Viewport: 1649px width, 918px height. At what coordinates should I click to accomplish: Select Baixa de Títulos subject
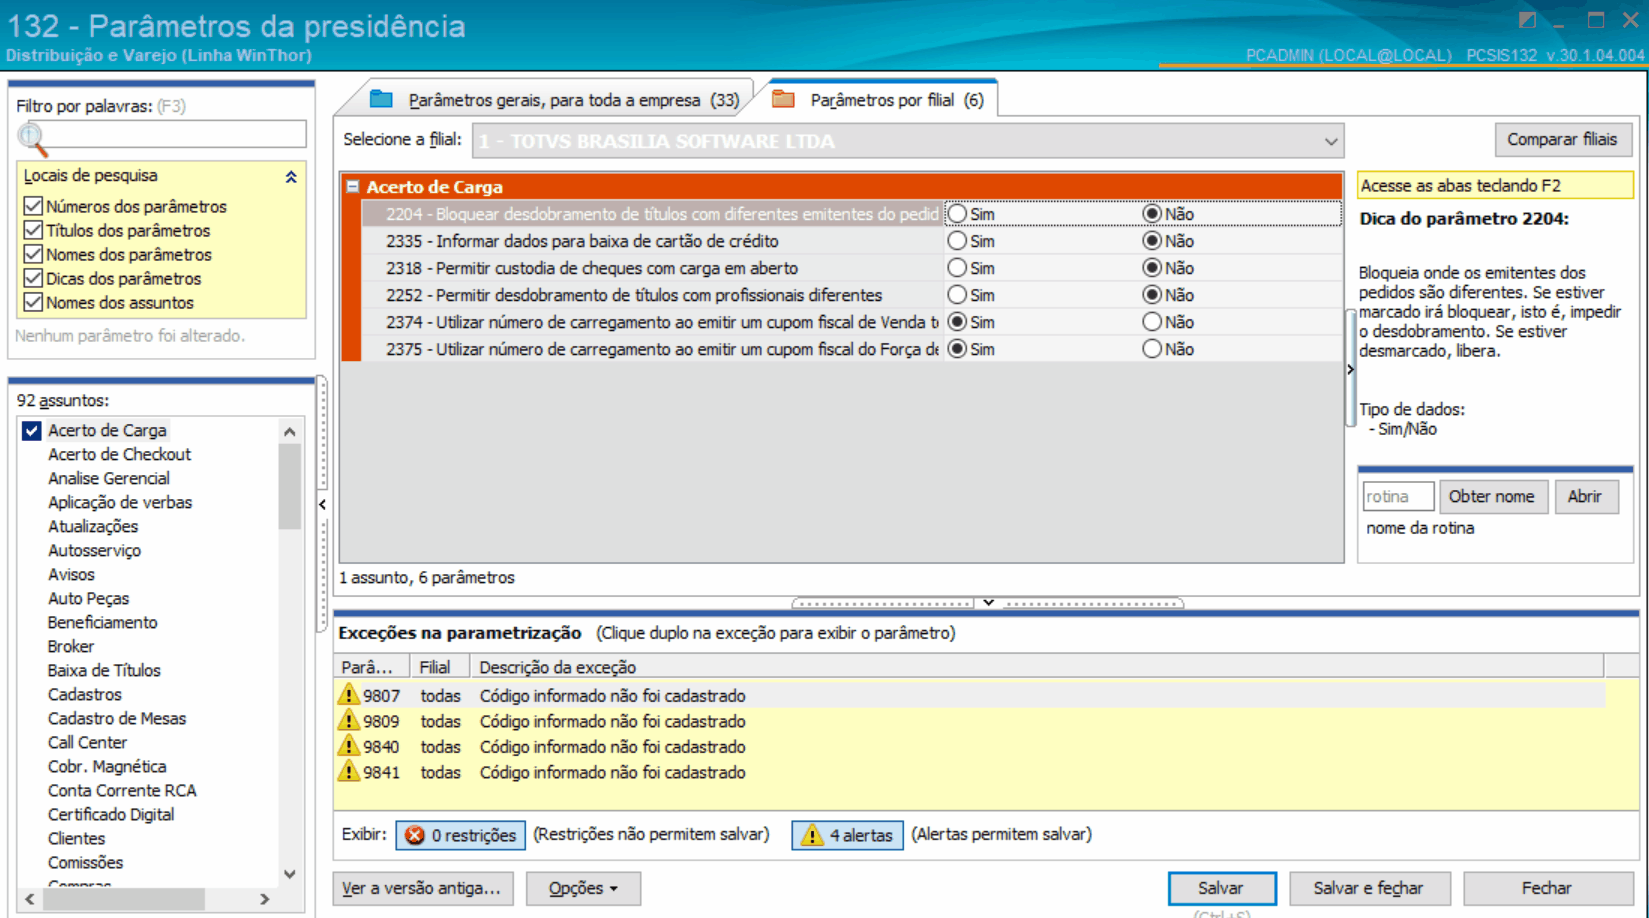click(x=104, y=670)
